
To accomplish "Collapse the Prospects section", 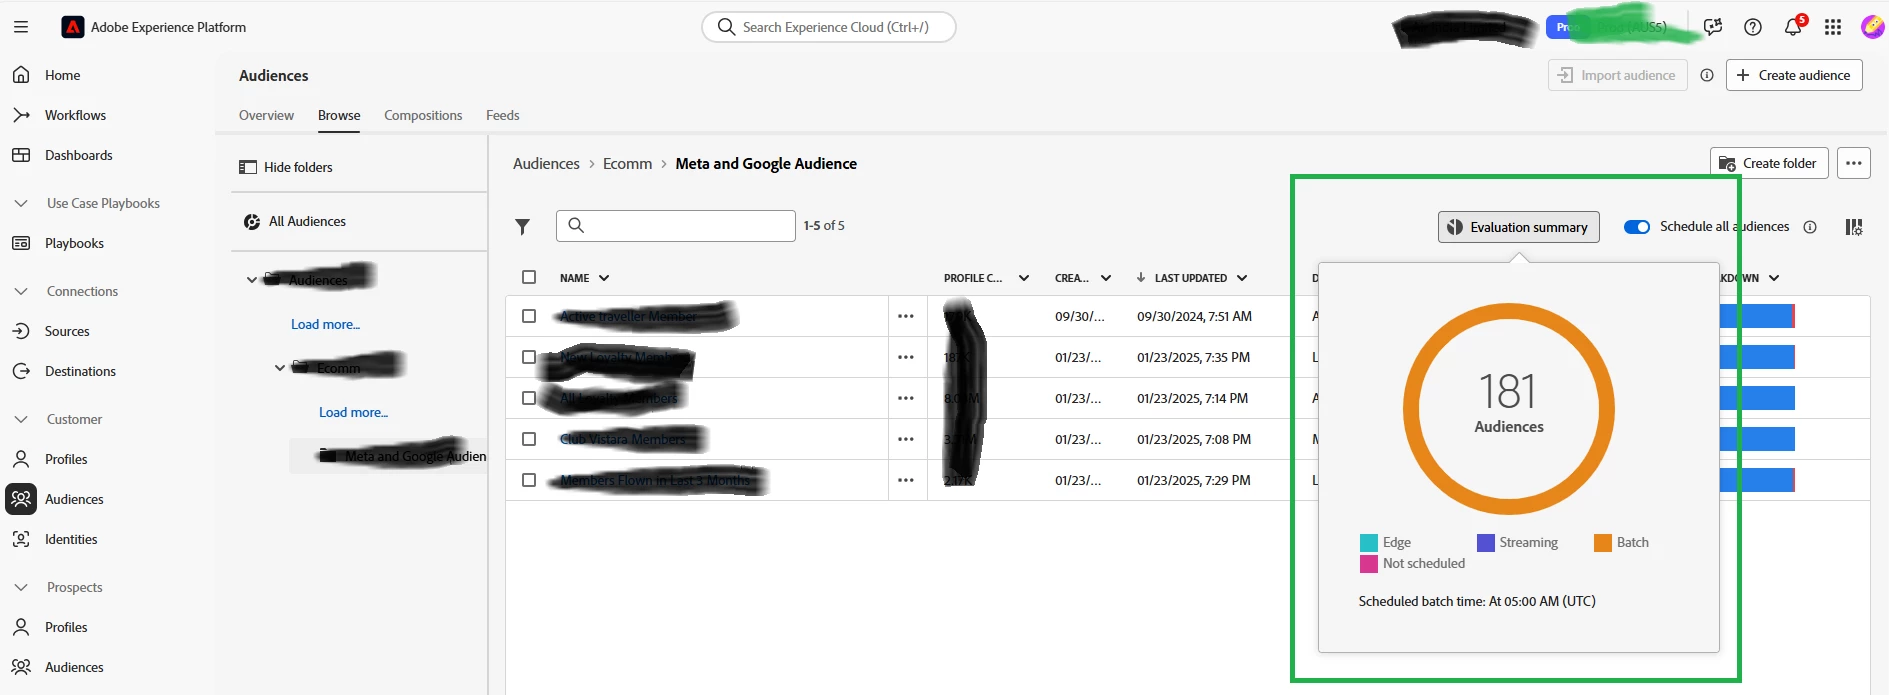I will 21,587.
